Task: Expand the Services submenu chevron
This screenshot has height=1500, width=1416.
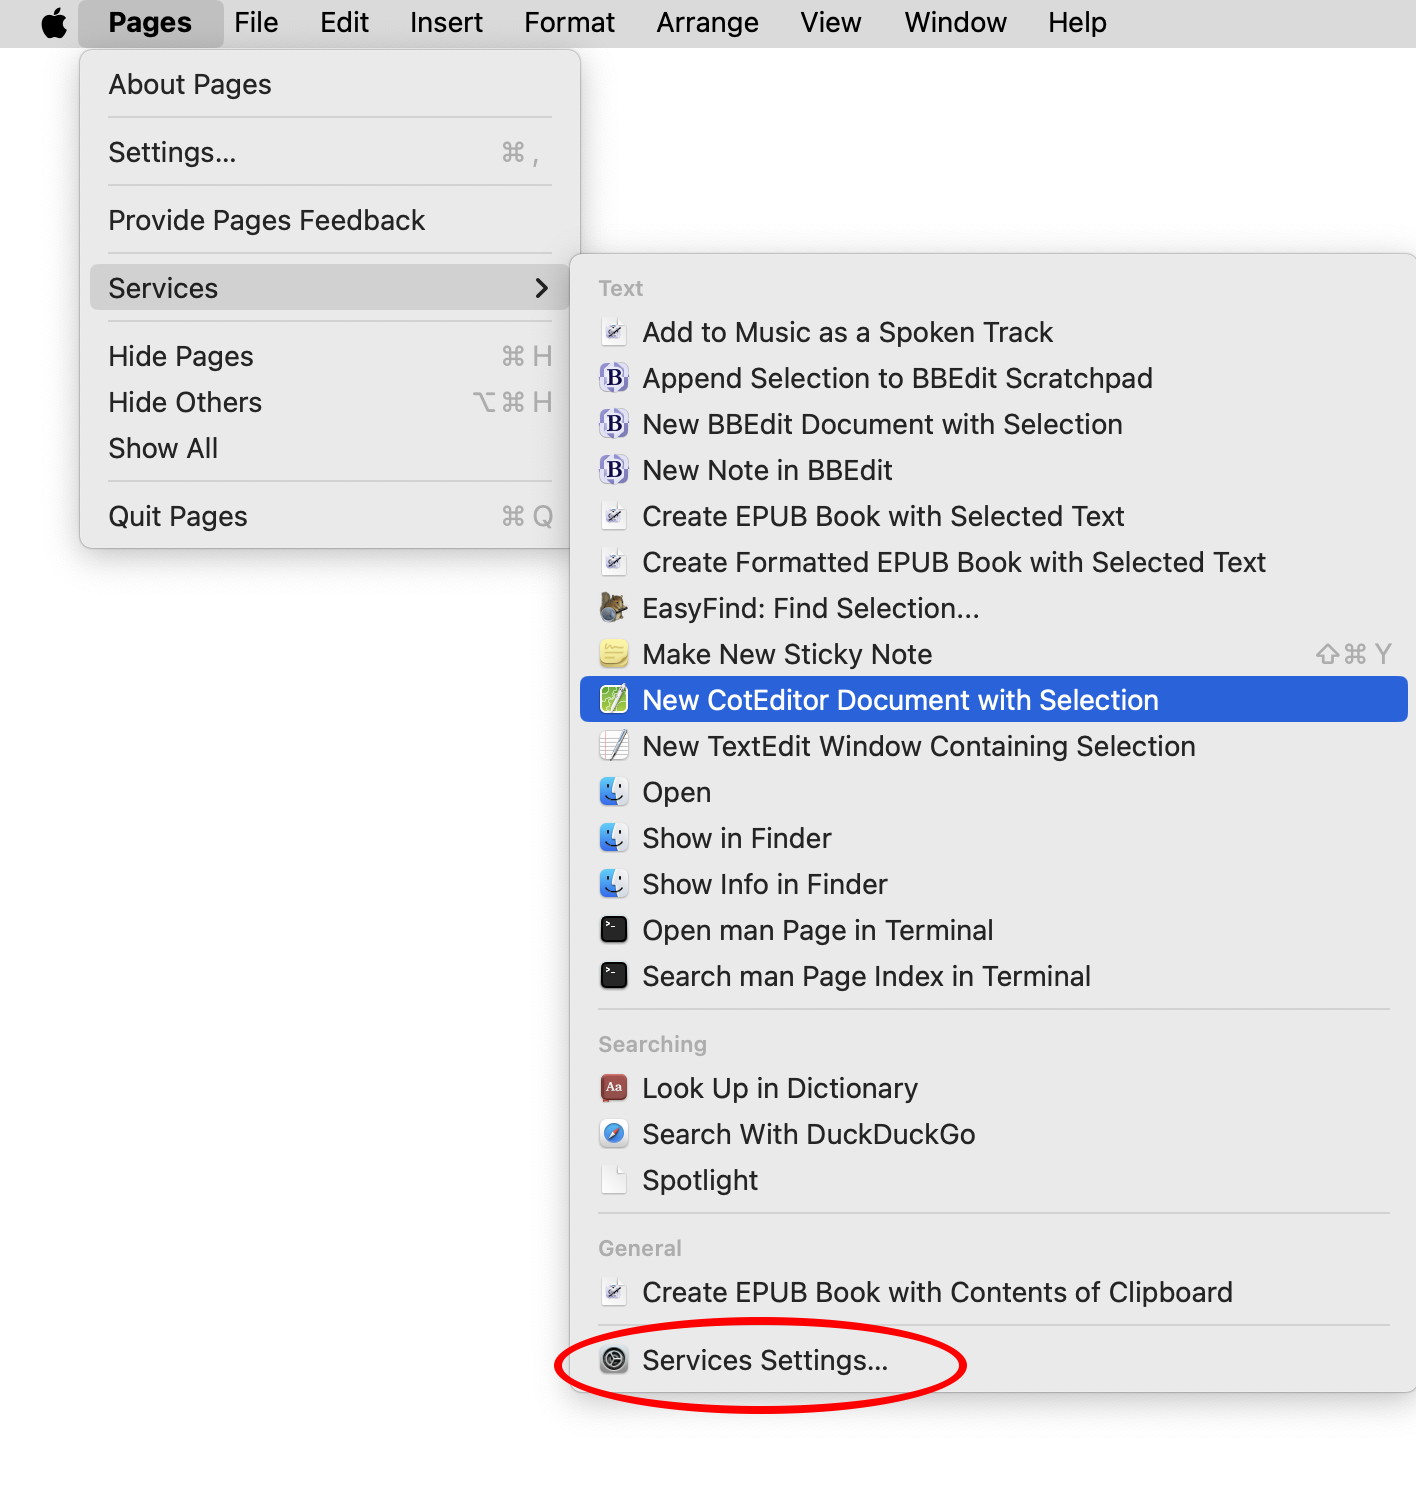Action: (542, 288)
